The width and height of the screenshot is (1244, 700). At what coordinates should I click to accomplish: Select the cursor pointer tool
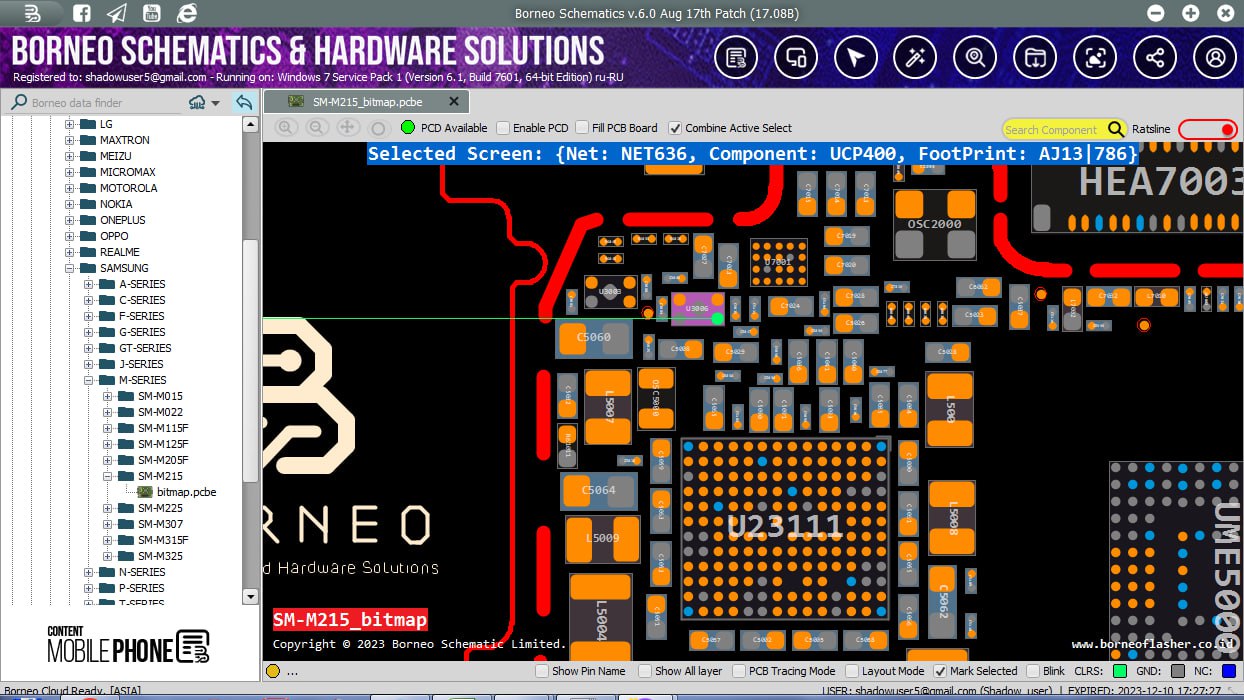pos(855,58)
